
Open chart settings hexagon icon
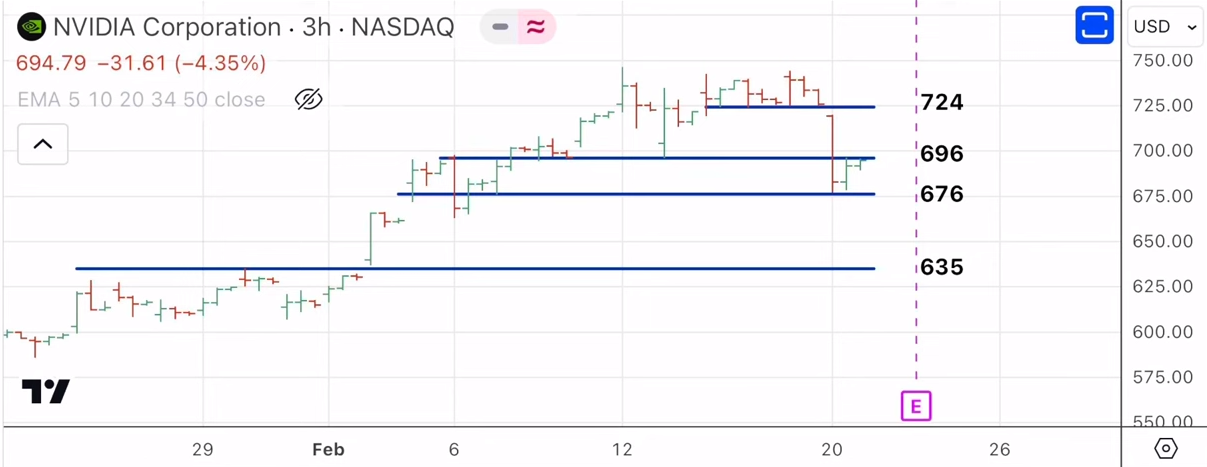(x=1165, y=448)
